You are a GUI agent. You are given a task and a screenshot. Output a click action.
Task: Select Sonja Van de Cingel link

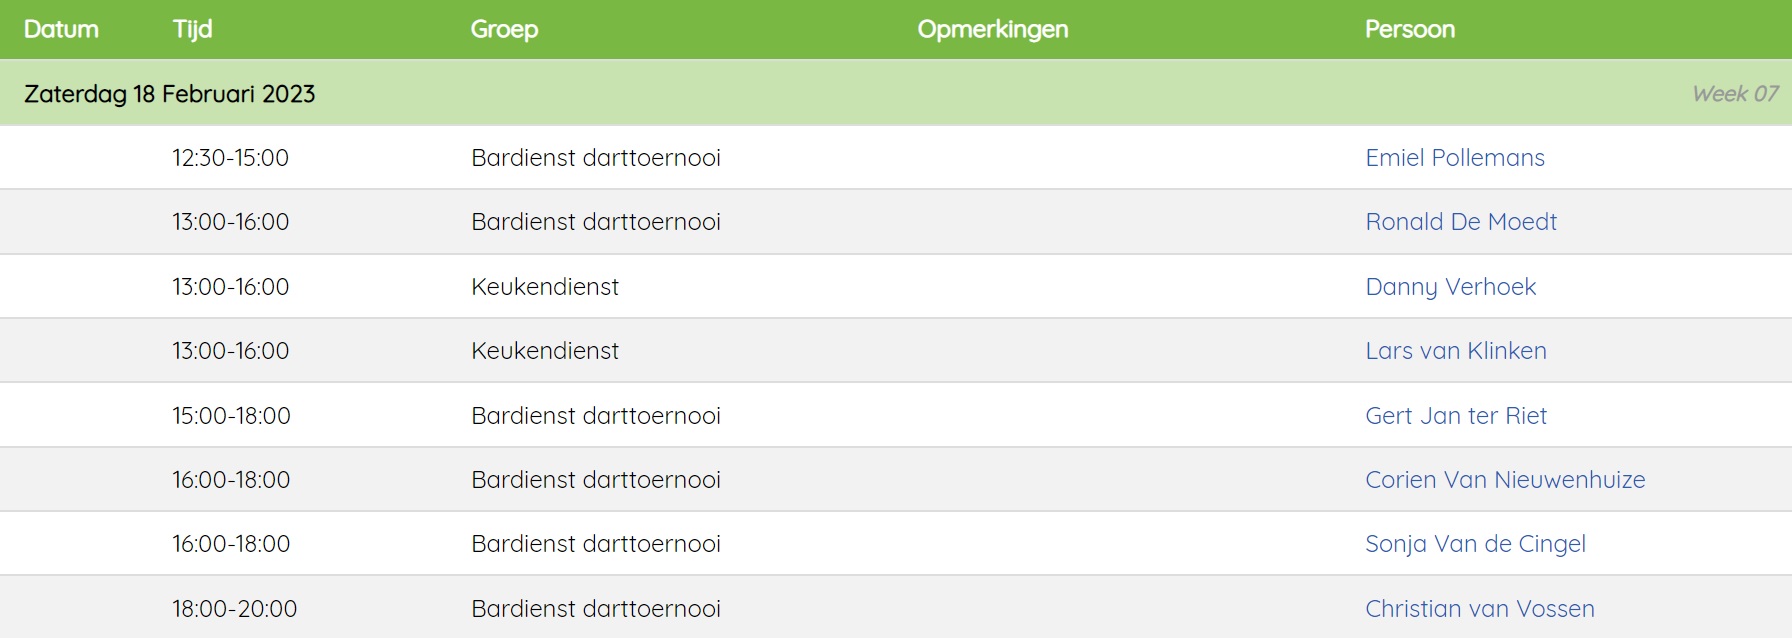coord(1475,544)
